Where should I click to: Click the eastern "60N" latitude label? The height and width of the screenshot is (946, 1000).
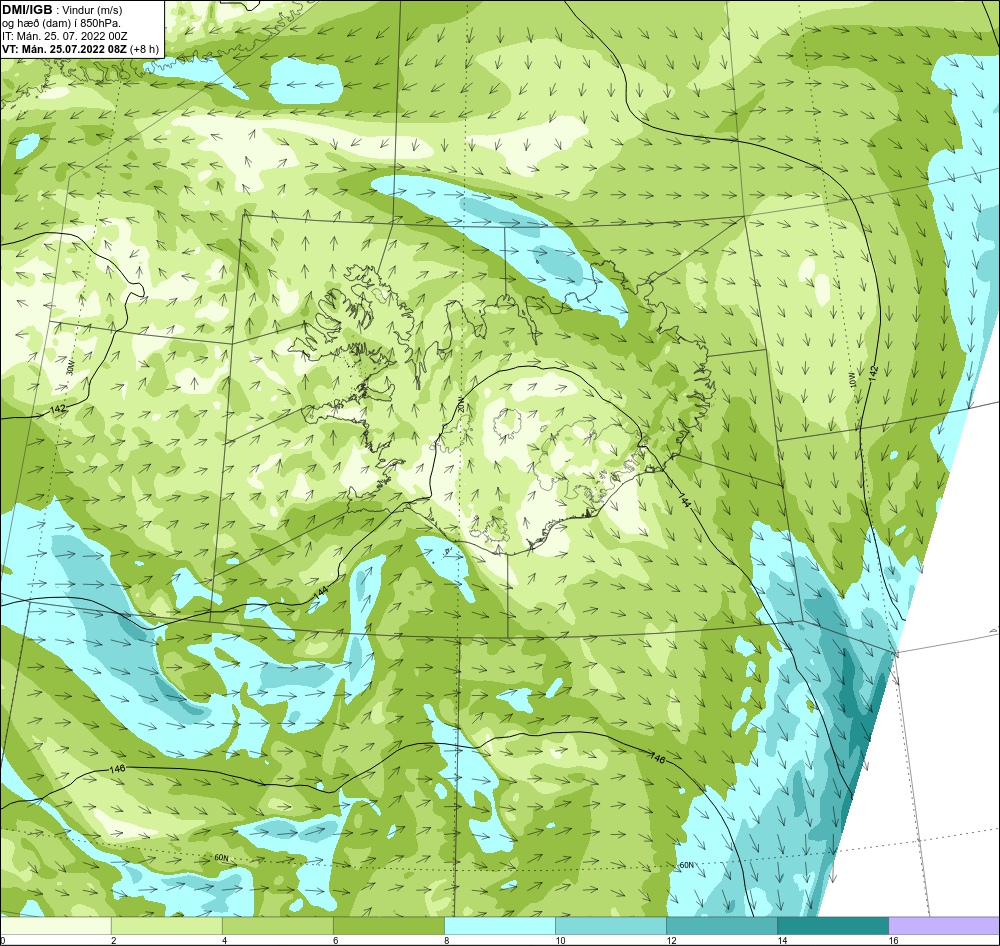pos(686,866)
